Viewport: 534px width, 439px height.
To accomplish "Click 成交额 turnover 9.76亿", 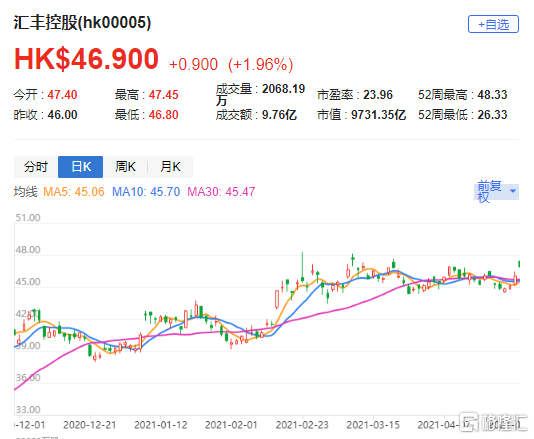I will click(279, 115).
